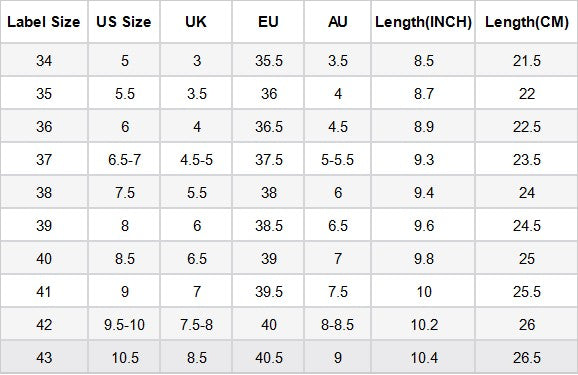Select the EU column header

[x=268, y=22]
